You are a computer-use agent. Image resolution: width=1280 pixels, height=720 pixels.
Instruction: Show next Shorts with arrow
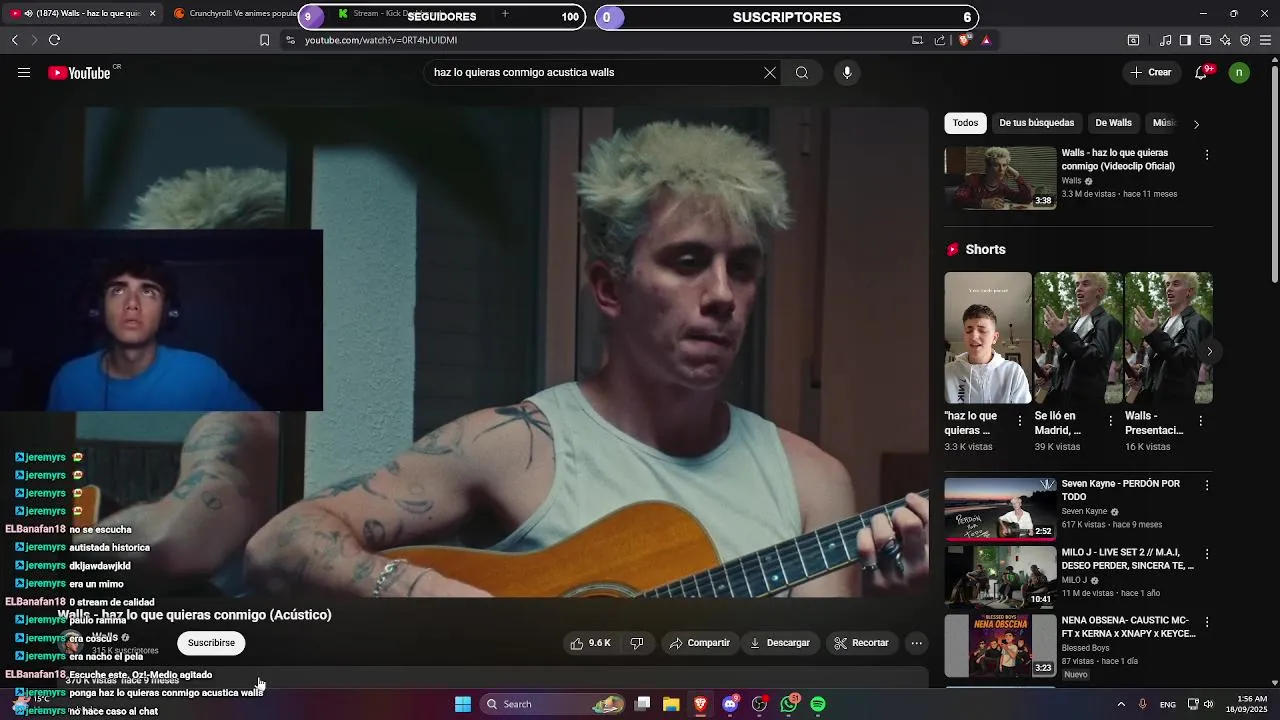click(1209, 352)
